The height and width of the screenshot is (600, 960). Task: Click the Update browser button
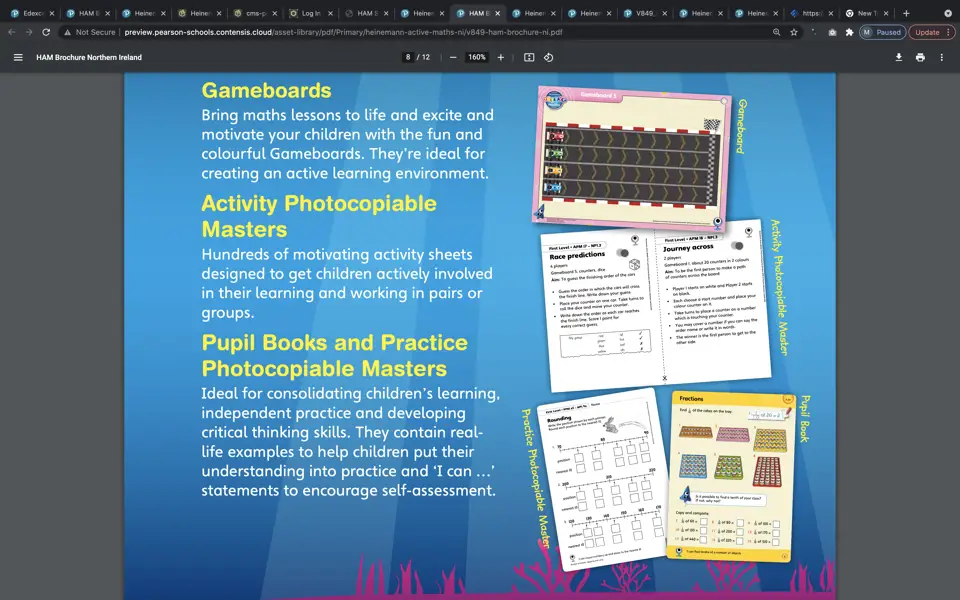(928, 32)
